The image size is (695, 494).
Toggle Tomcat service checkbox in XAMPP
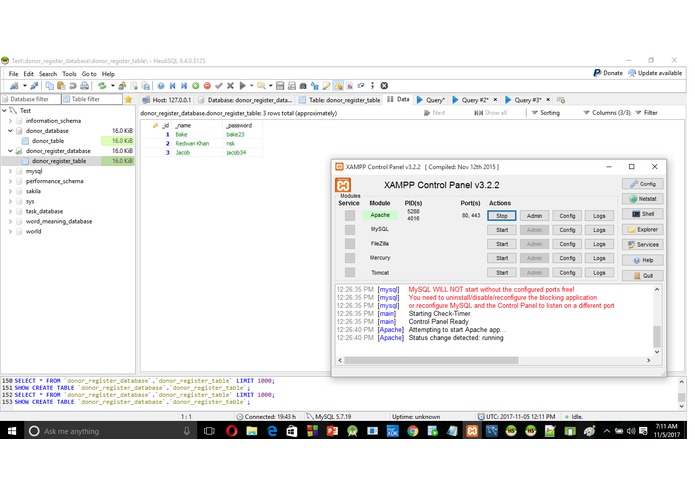click(x=350, y=272)
